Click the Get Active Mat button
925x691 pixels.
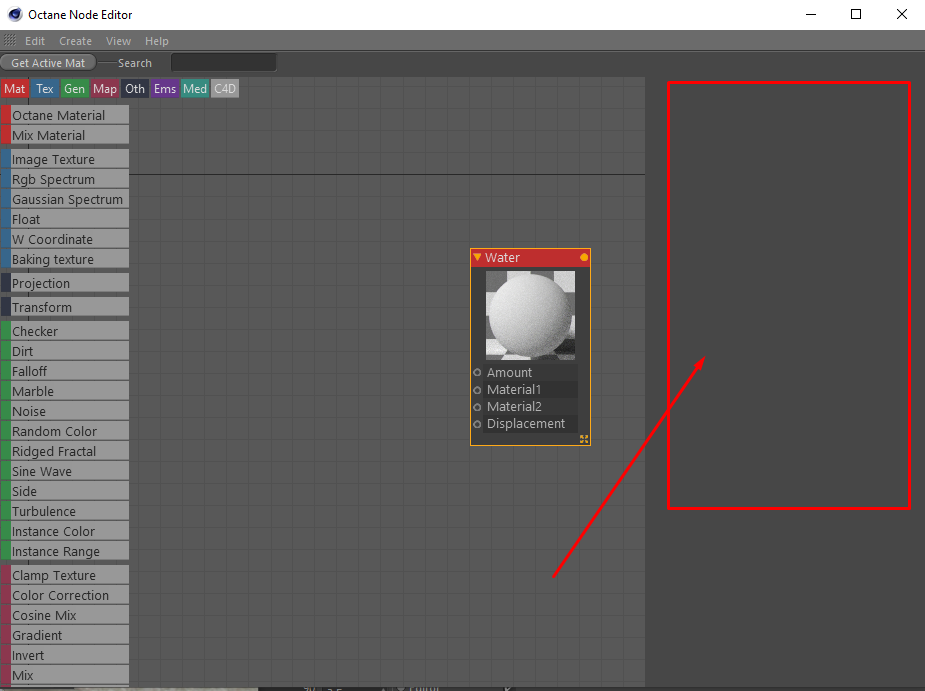pos(48,63)
